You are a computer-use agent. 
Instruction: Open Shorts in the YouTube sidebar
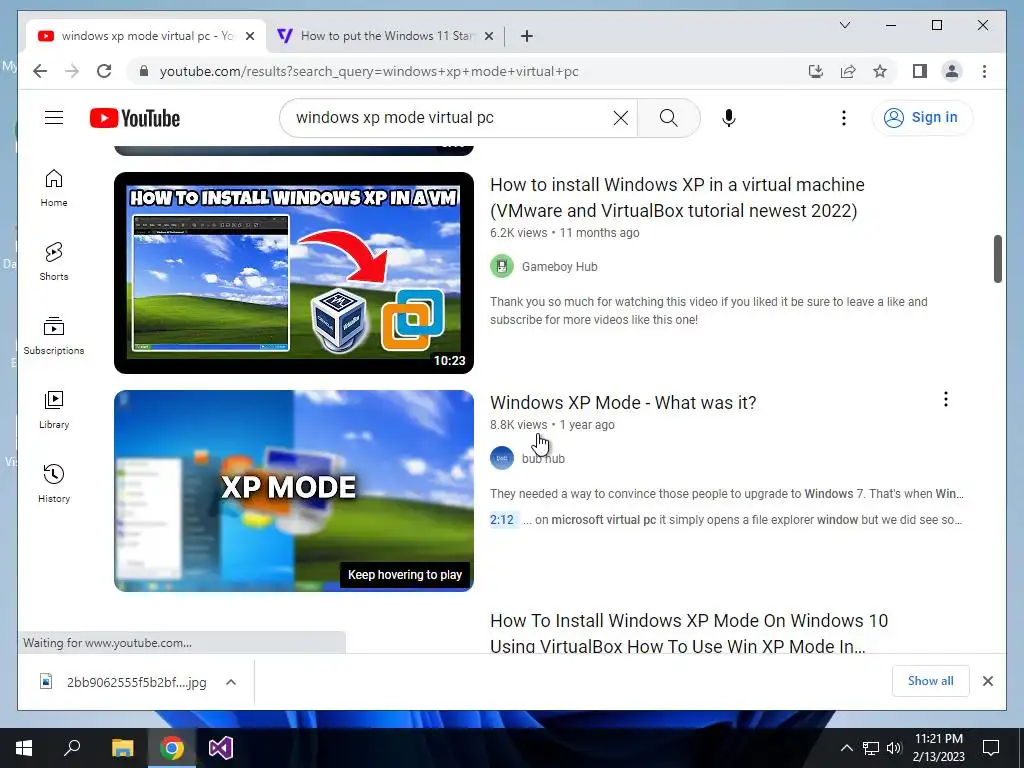(x=54, y=262)
